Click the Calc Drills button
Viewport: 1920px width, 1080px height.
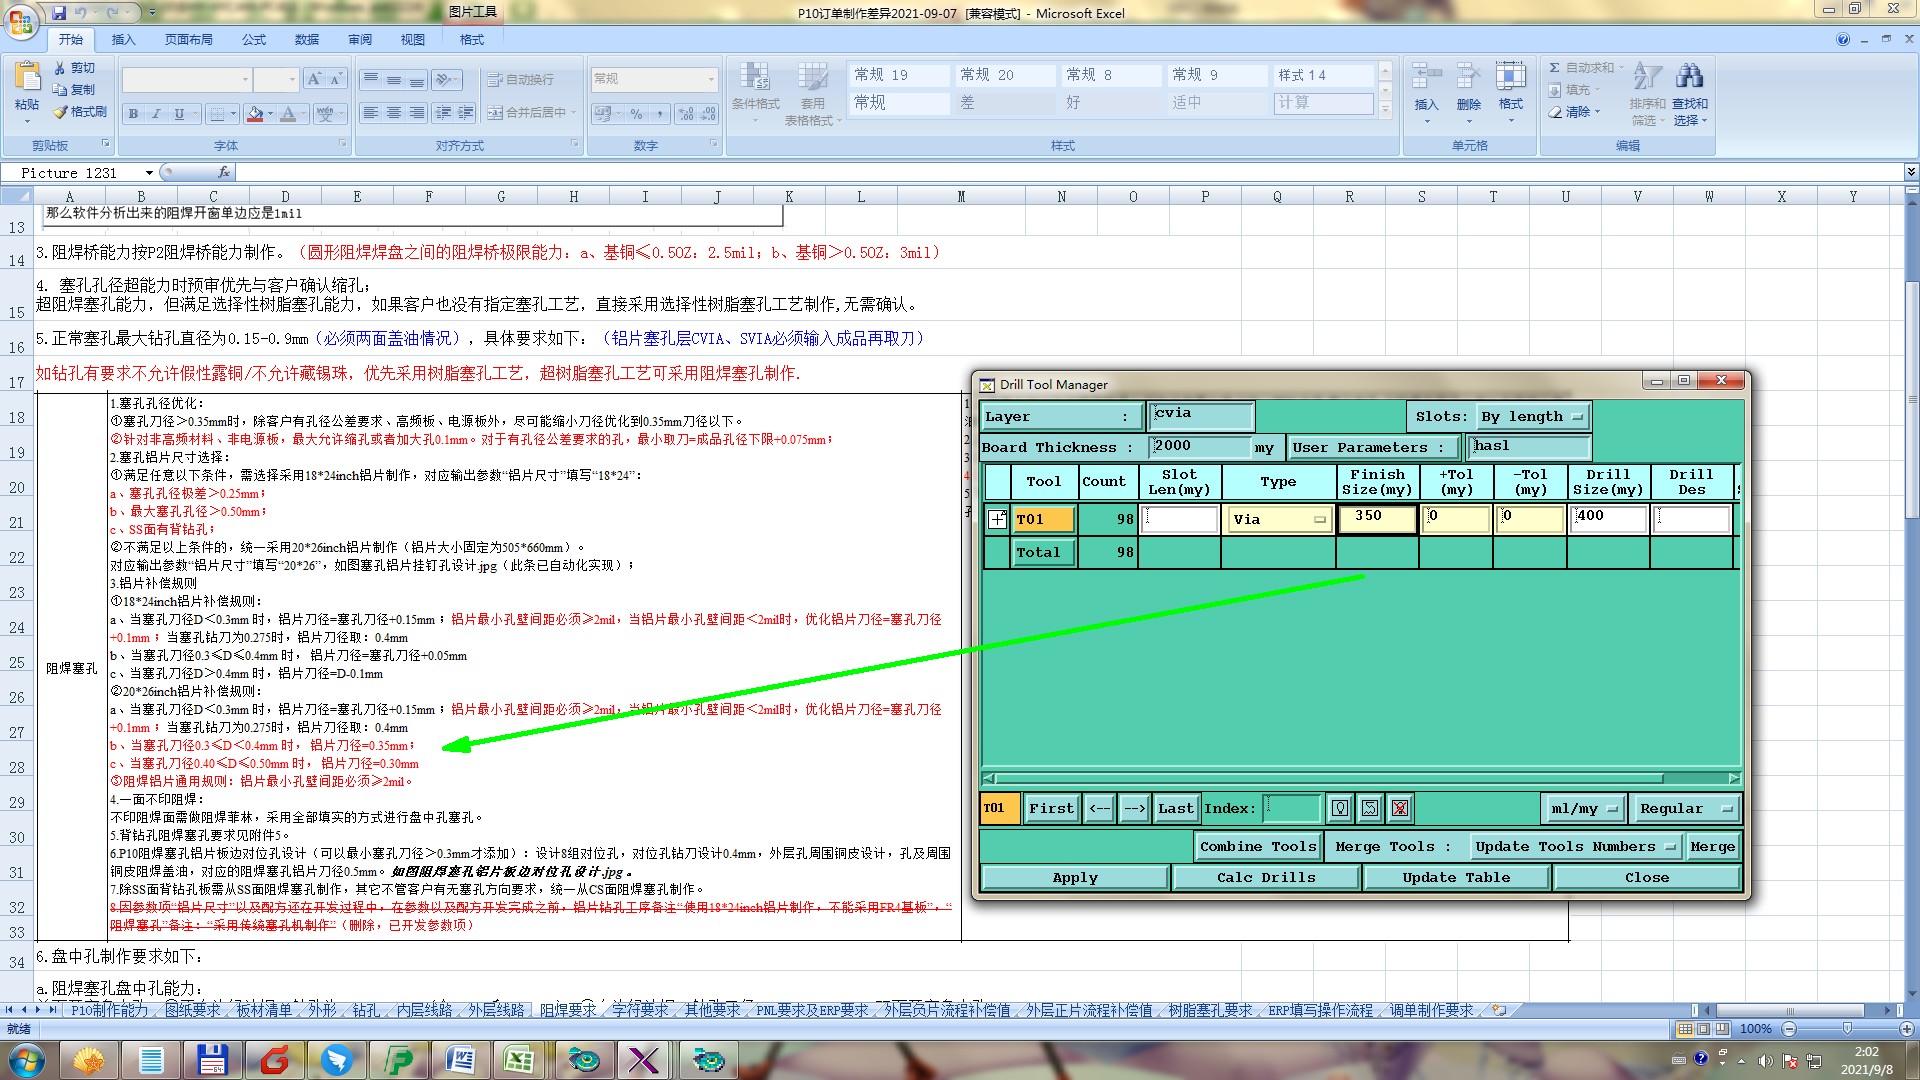tap(1265, 878)
